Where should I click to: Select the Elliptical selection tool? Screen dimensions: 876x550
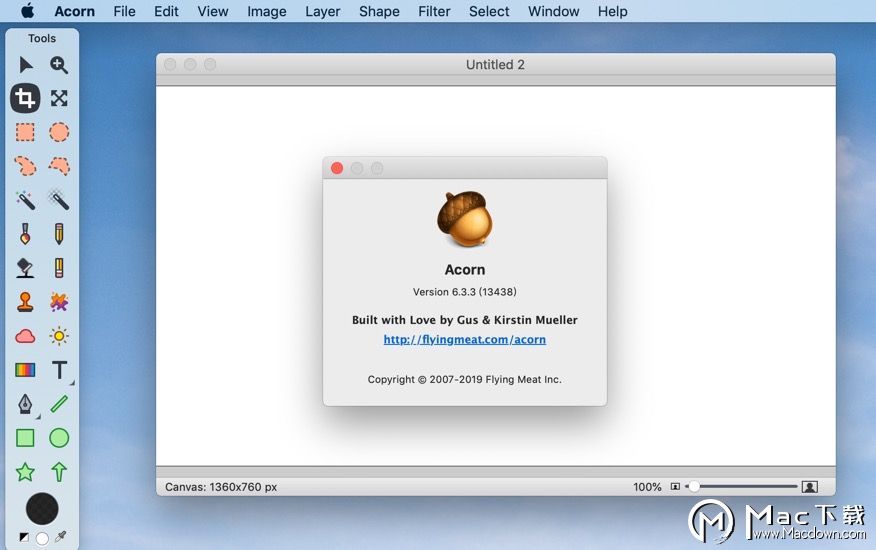coord(59,132)
